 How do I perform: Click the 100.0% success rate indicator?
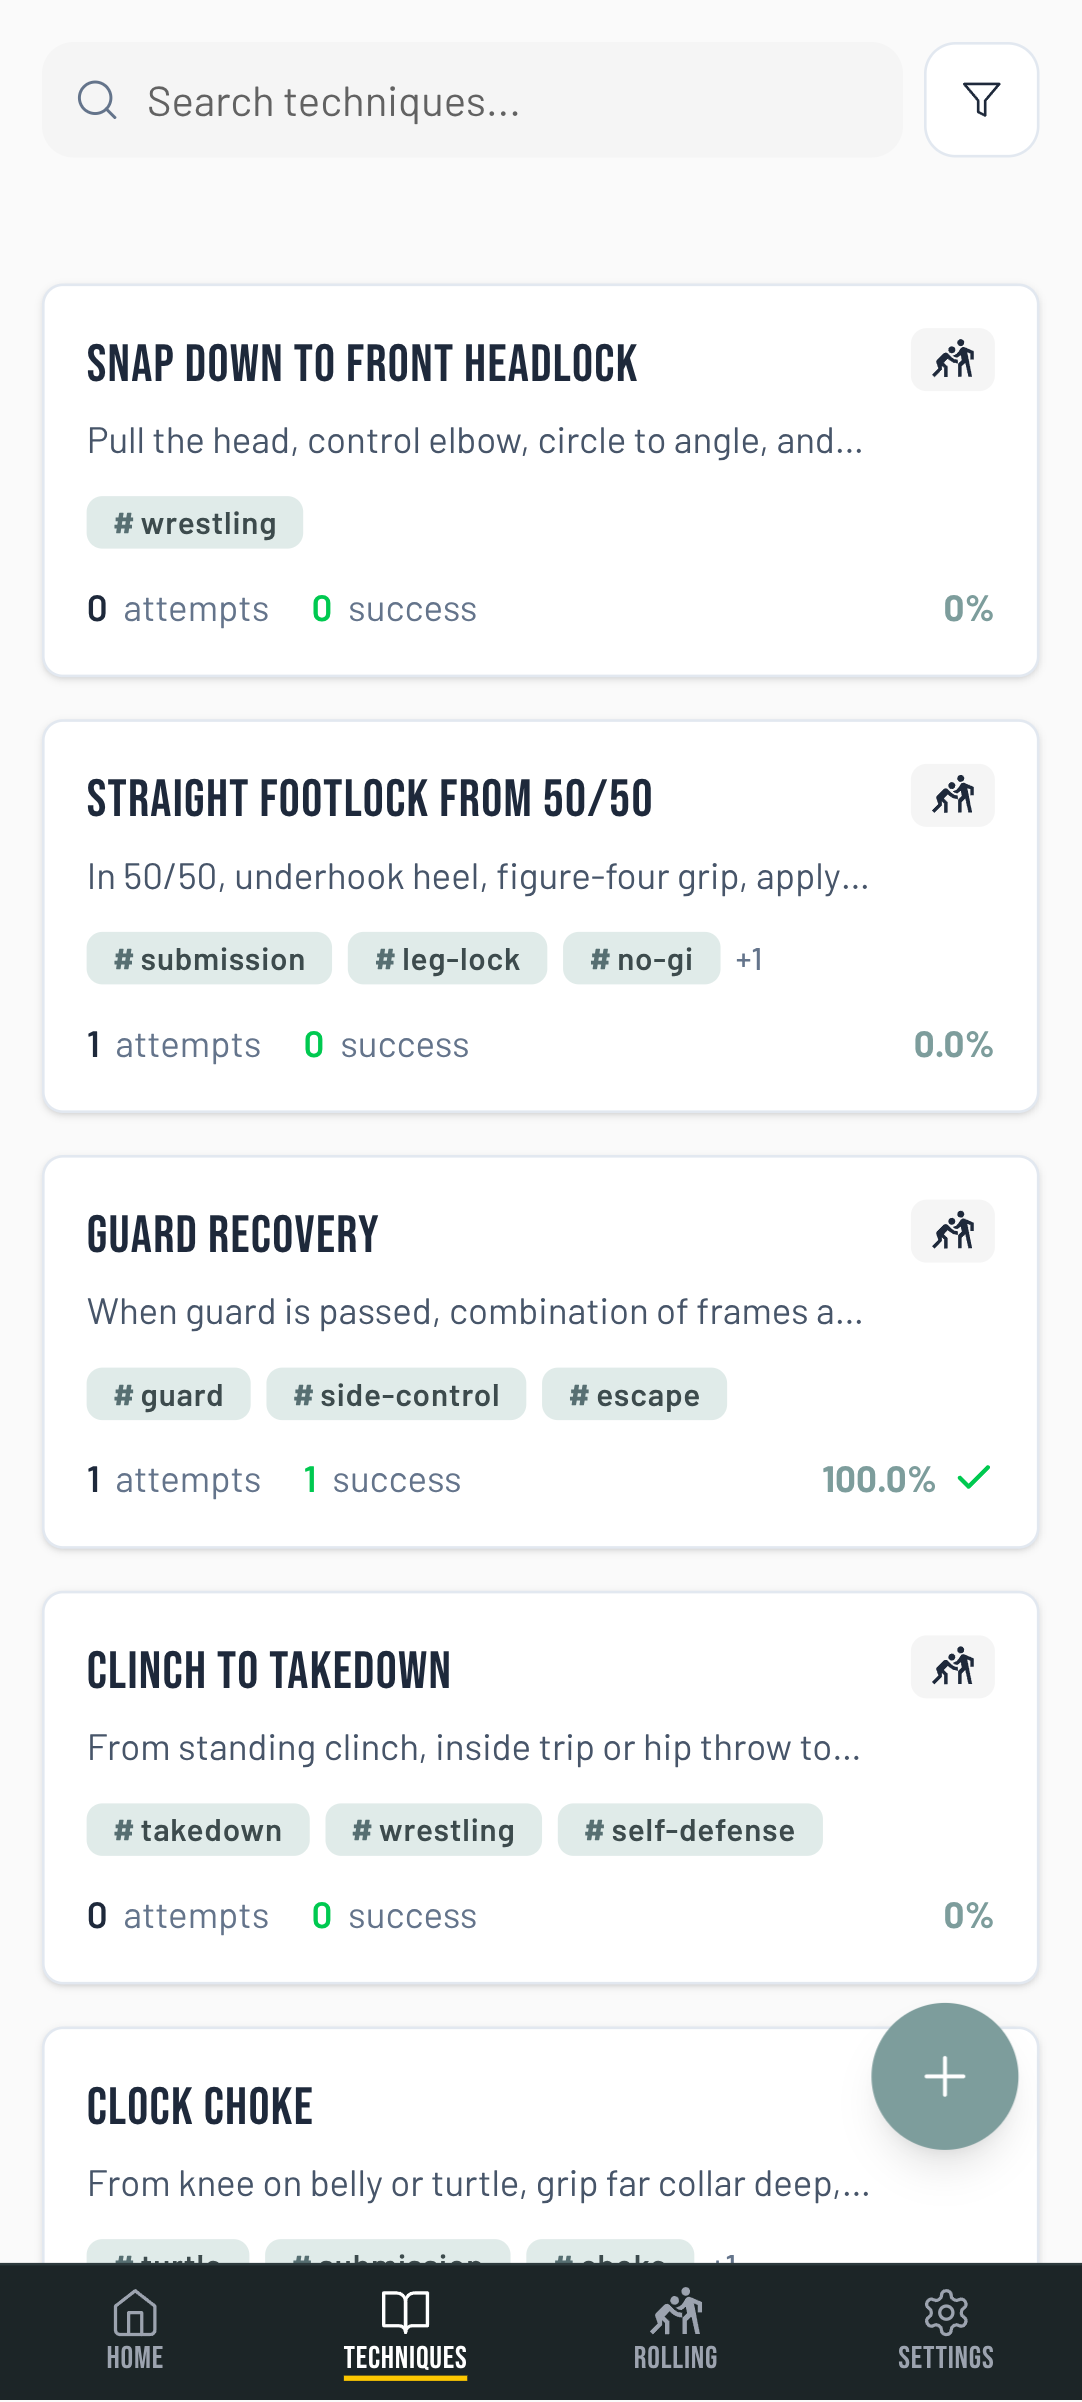coord(880,1479)
